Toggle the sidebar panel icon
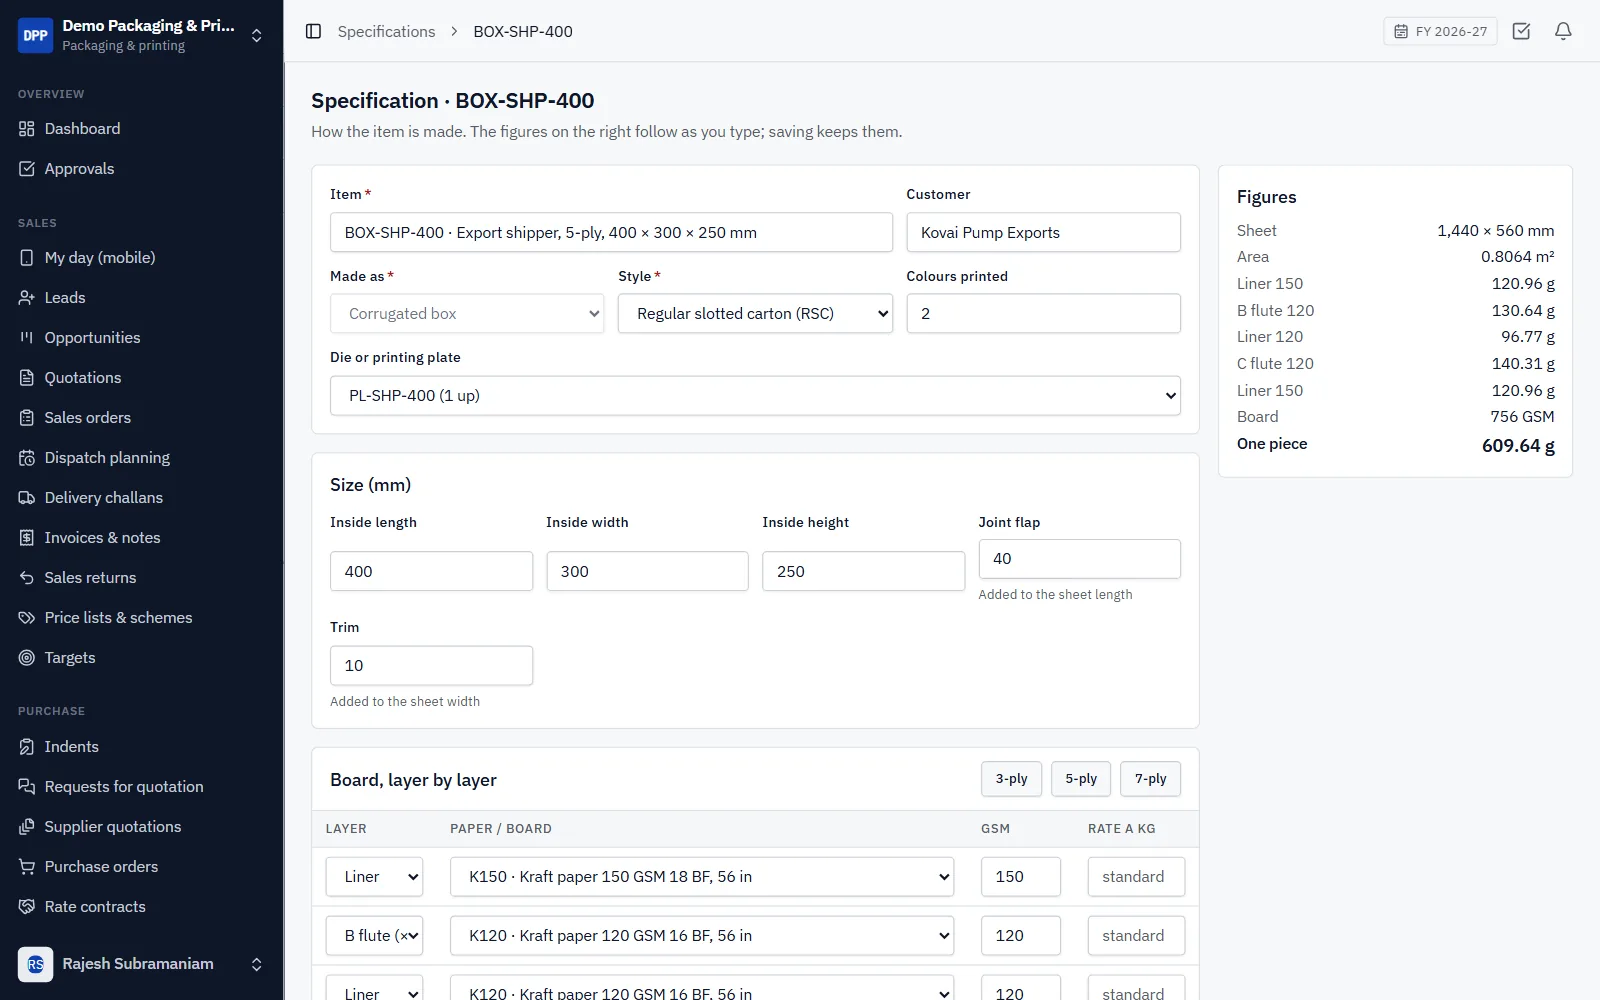The height and width of the screenshot is (1000, 1600). [313, 31]
